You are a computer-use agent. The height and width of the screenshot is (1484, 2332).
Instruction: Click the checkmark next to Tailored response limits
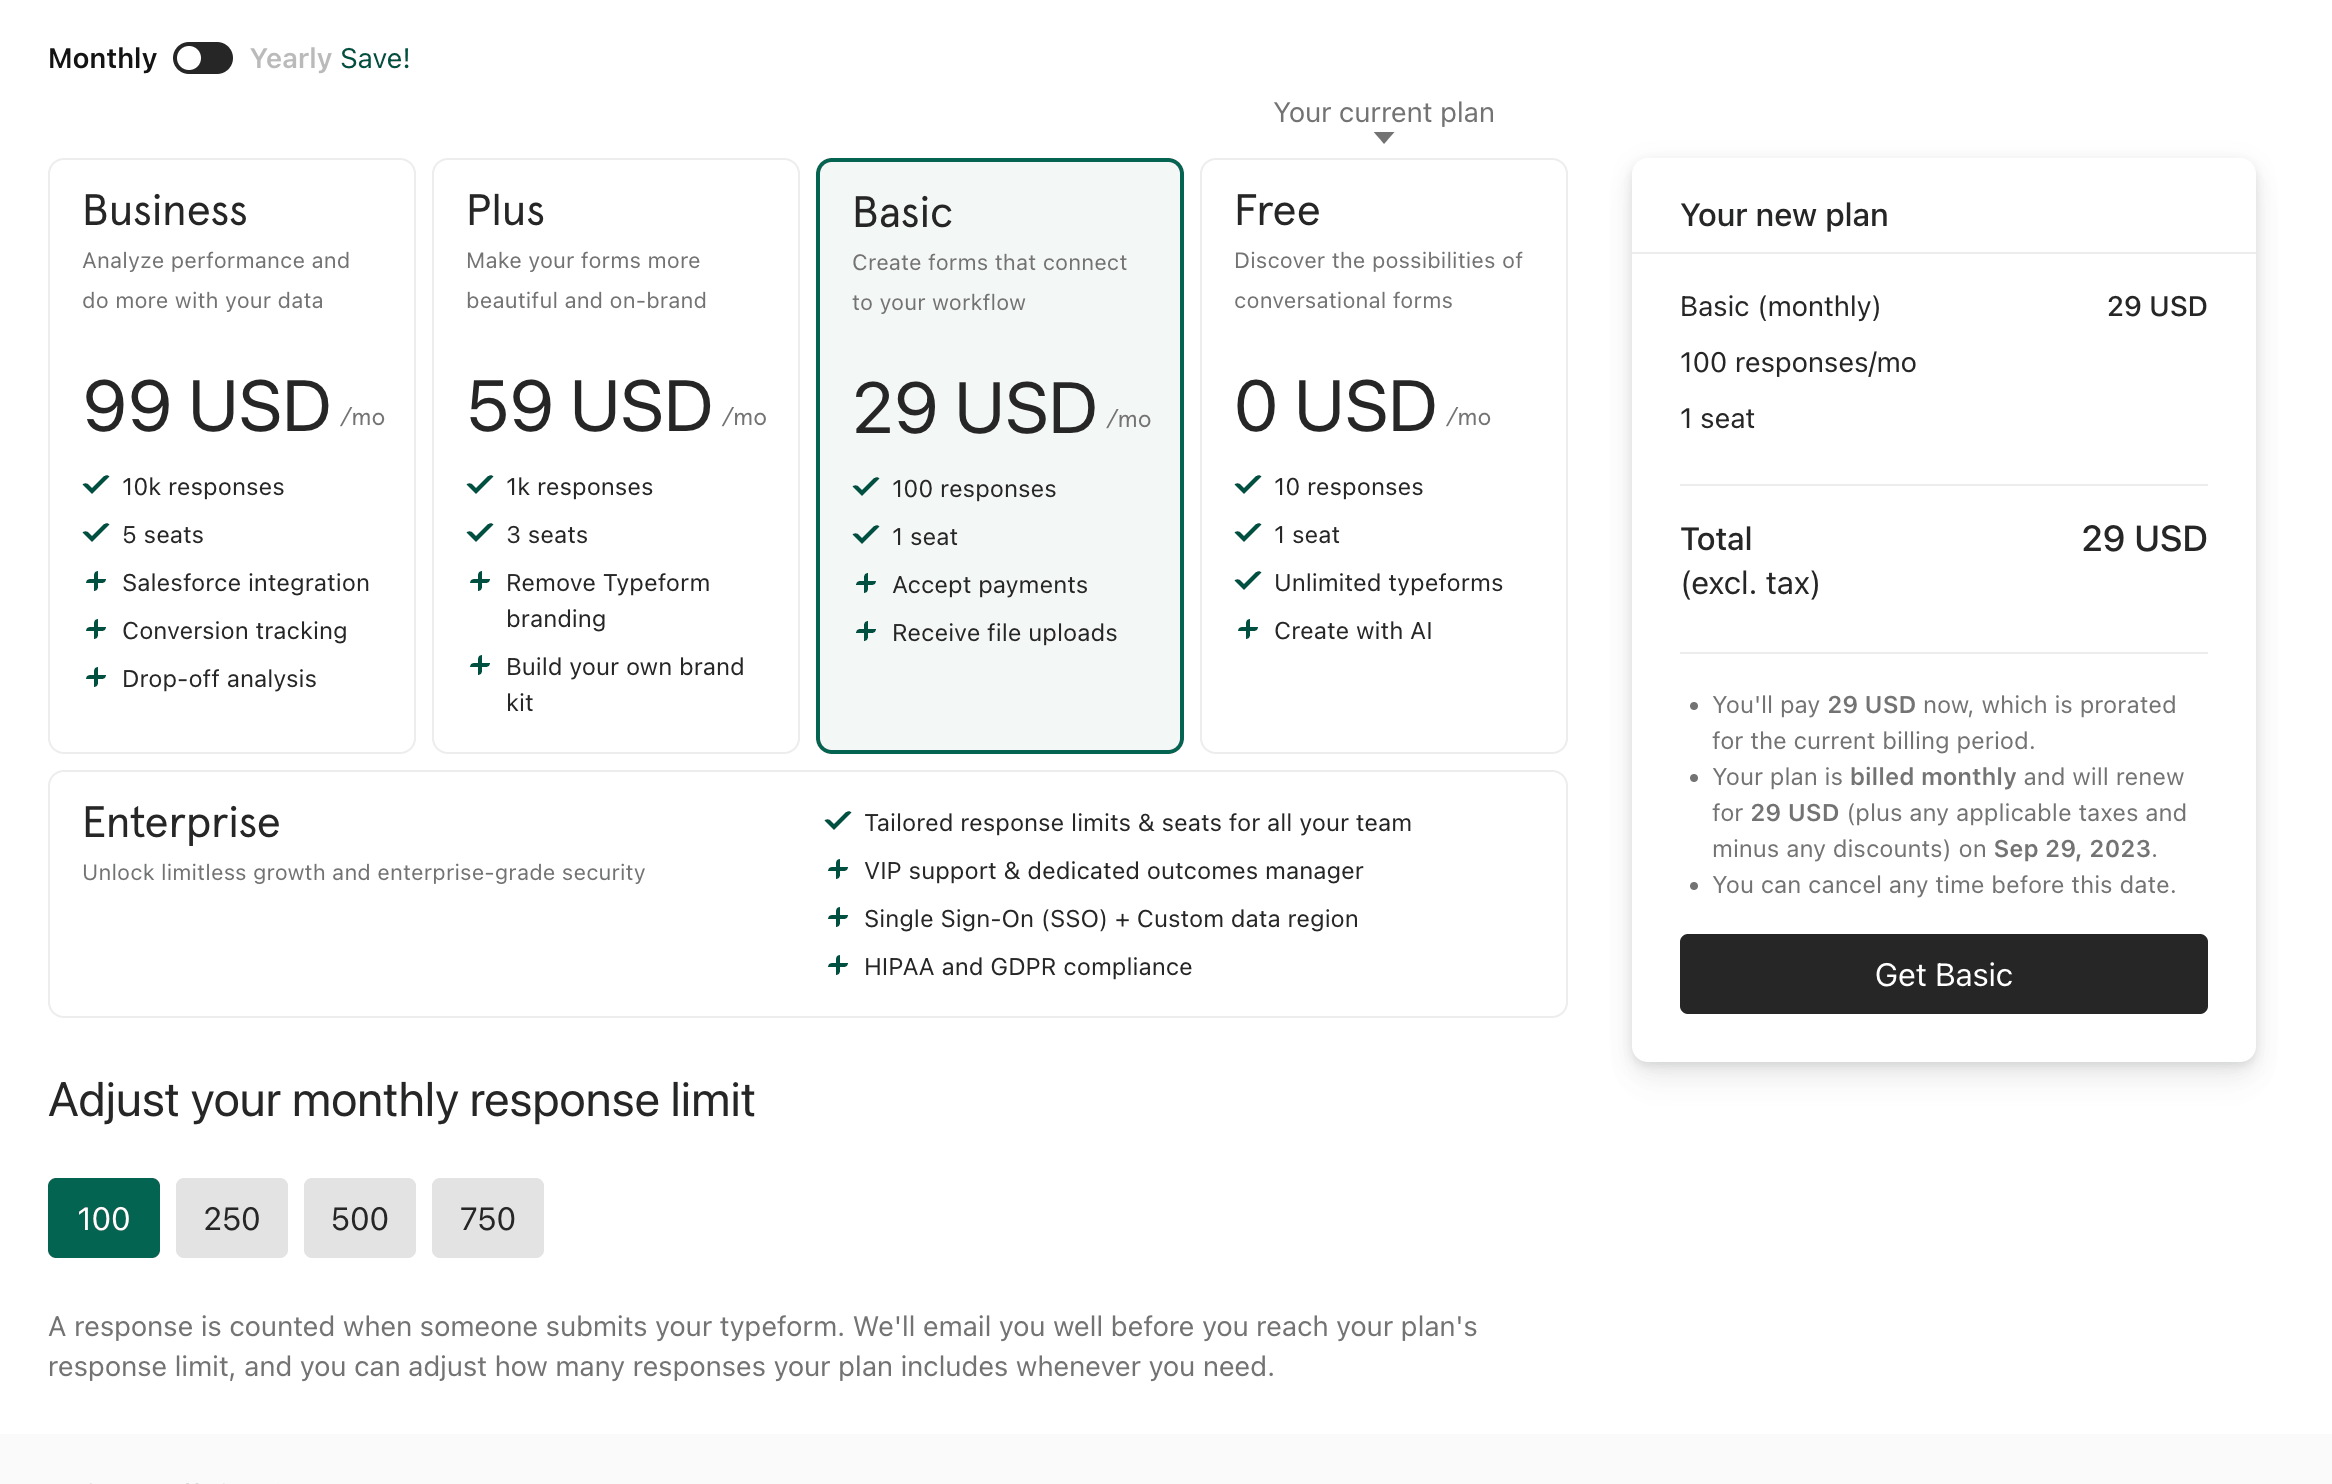click(838, 822)
